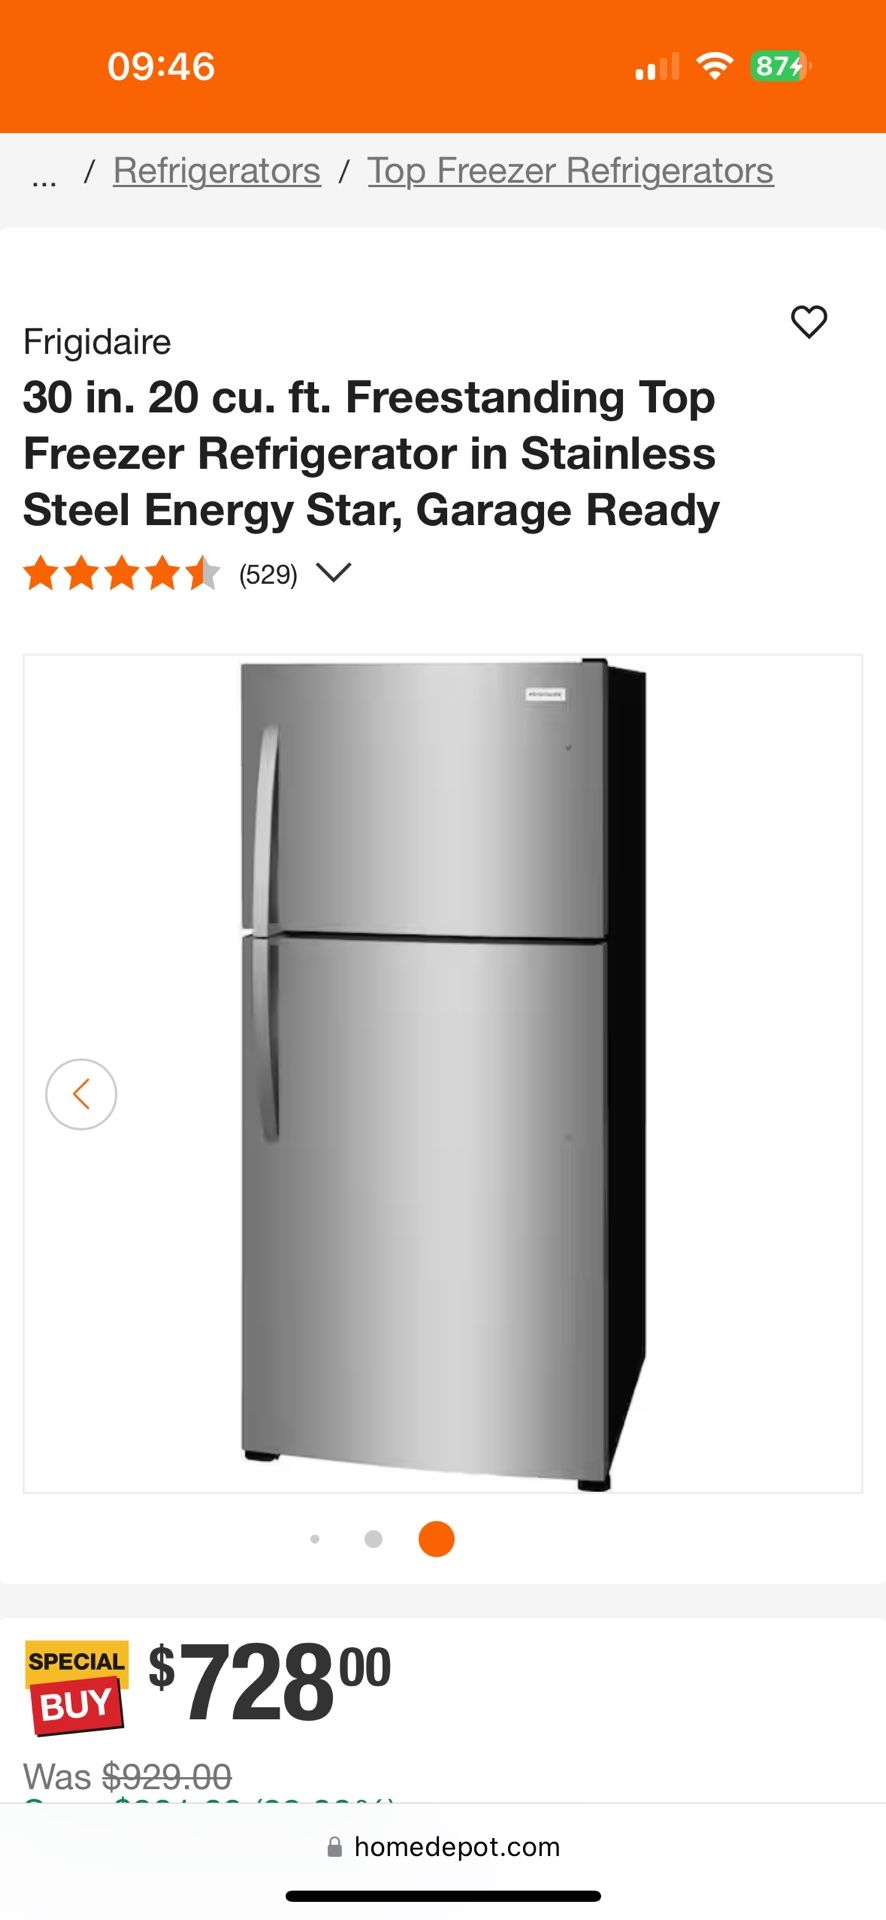The height and width of the screenshot is (1920, 886).
Task: Open the (529) reviews count
Action: tap(268, 575)
